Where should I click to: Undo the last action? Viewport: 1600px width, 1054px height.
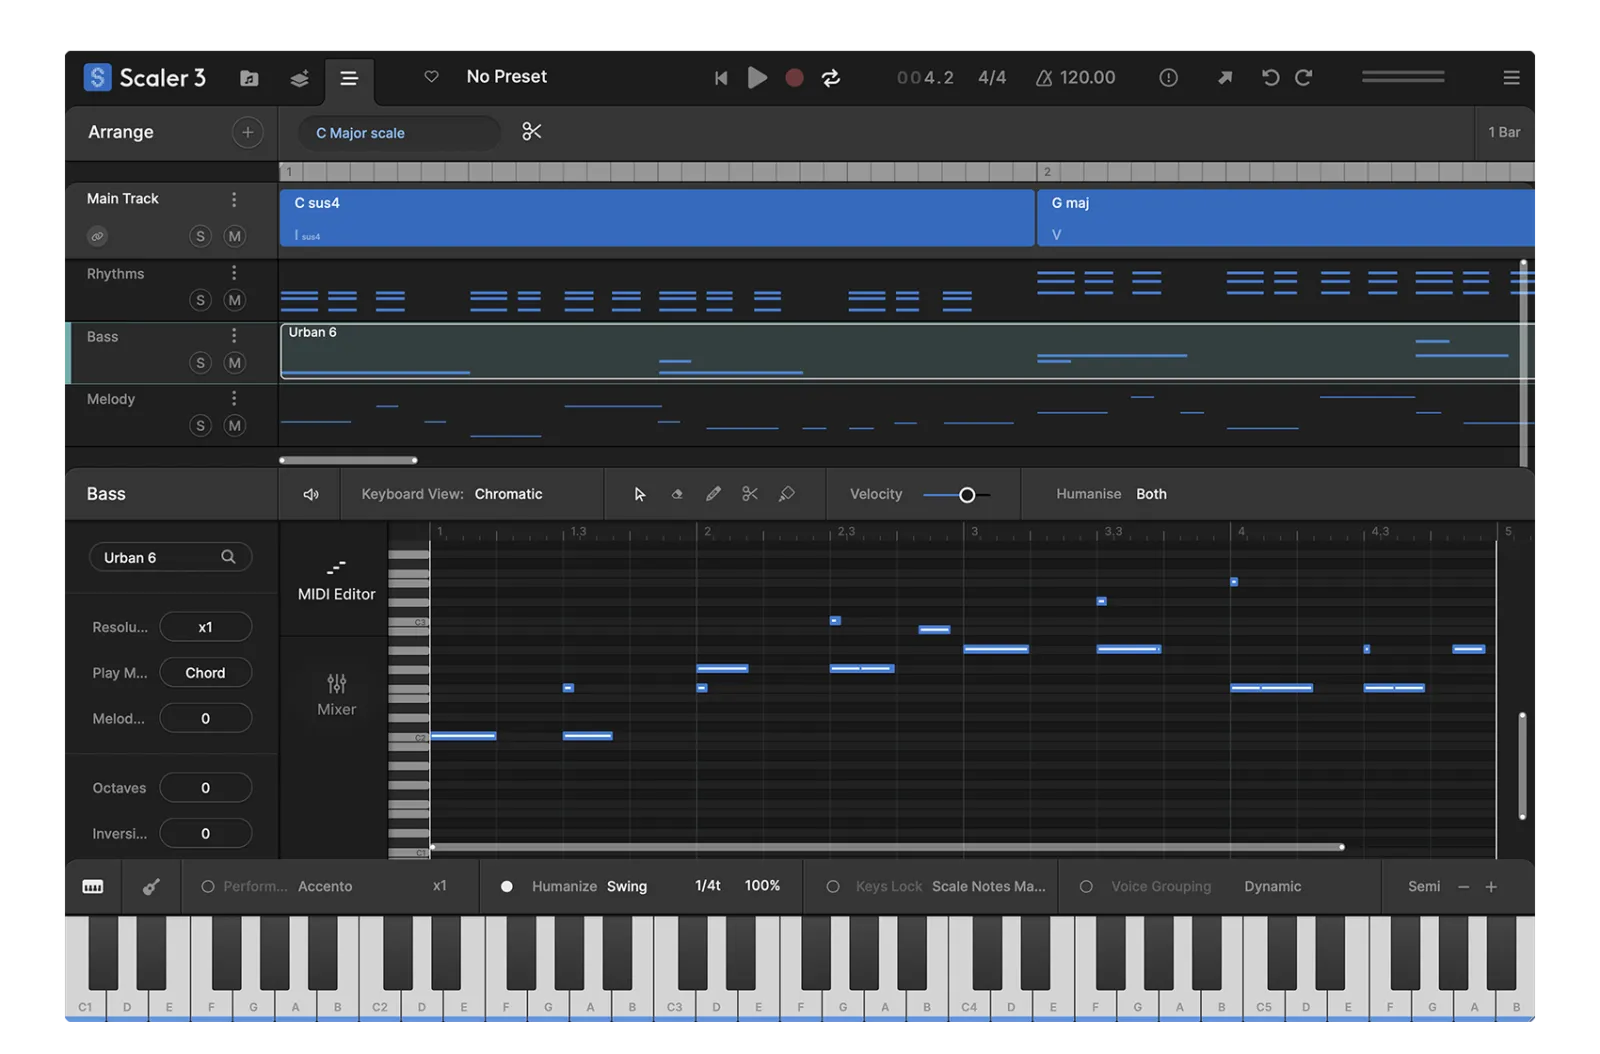click(x=1270, y=77)
